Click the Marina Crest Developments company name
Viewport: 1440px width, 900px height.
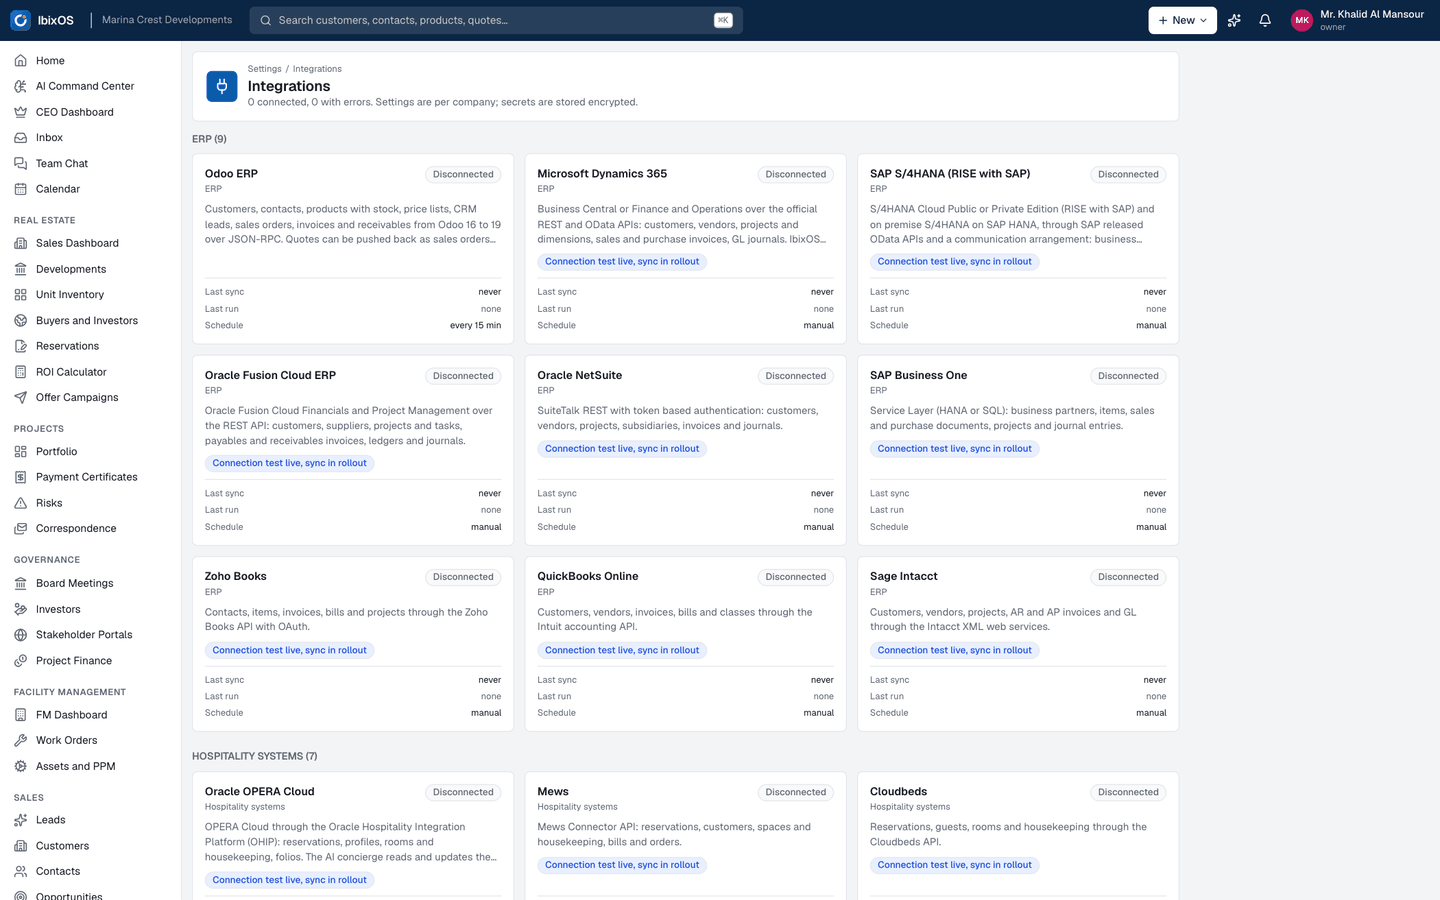click(x=167, y=20)
